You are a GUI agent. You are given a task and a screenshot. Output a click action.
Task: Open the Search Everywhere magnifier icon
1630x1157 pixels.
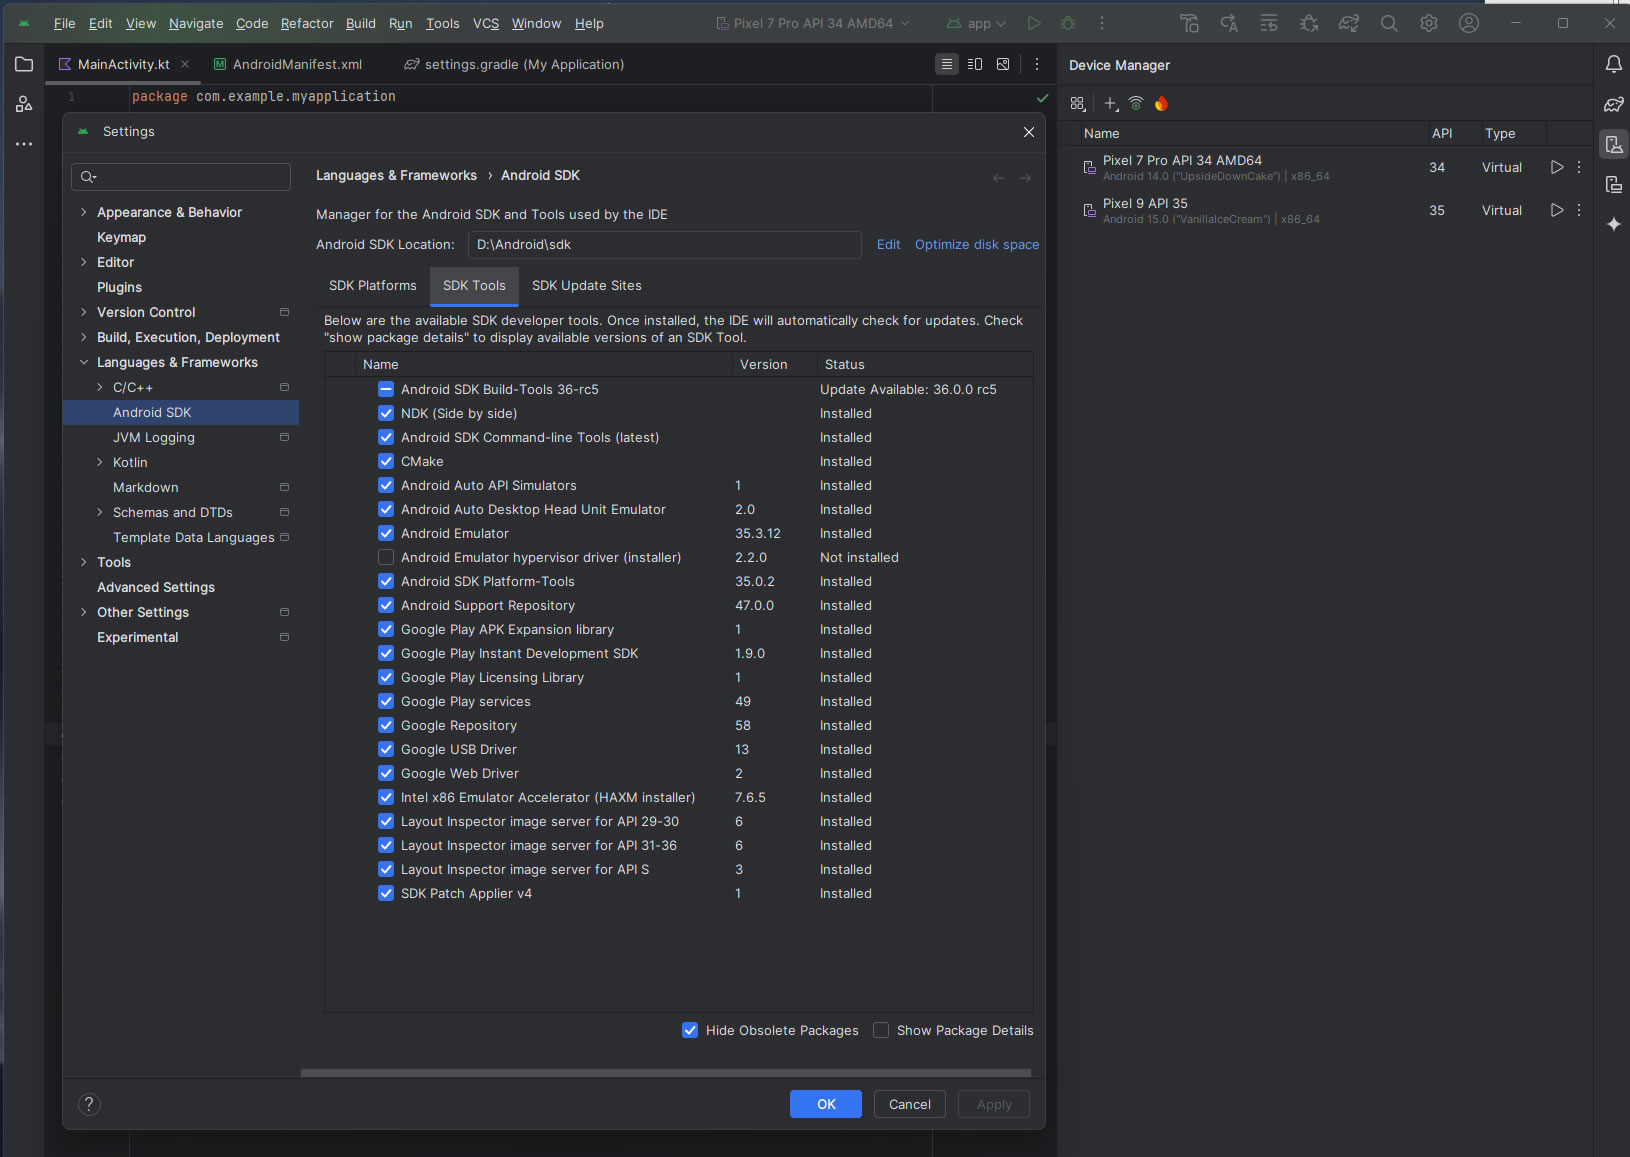tap(1389, 23)
